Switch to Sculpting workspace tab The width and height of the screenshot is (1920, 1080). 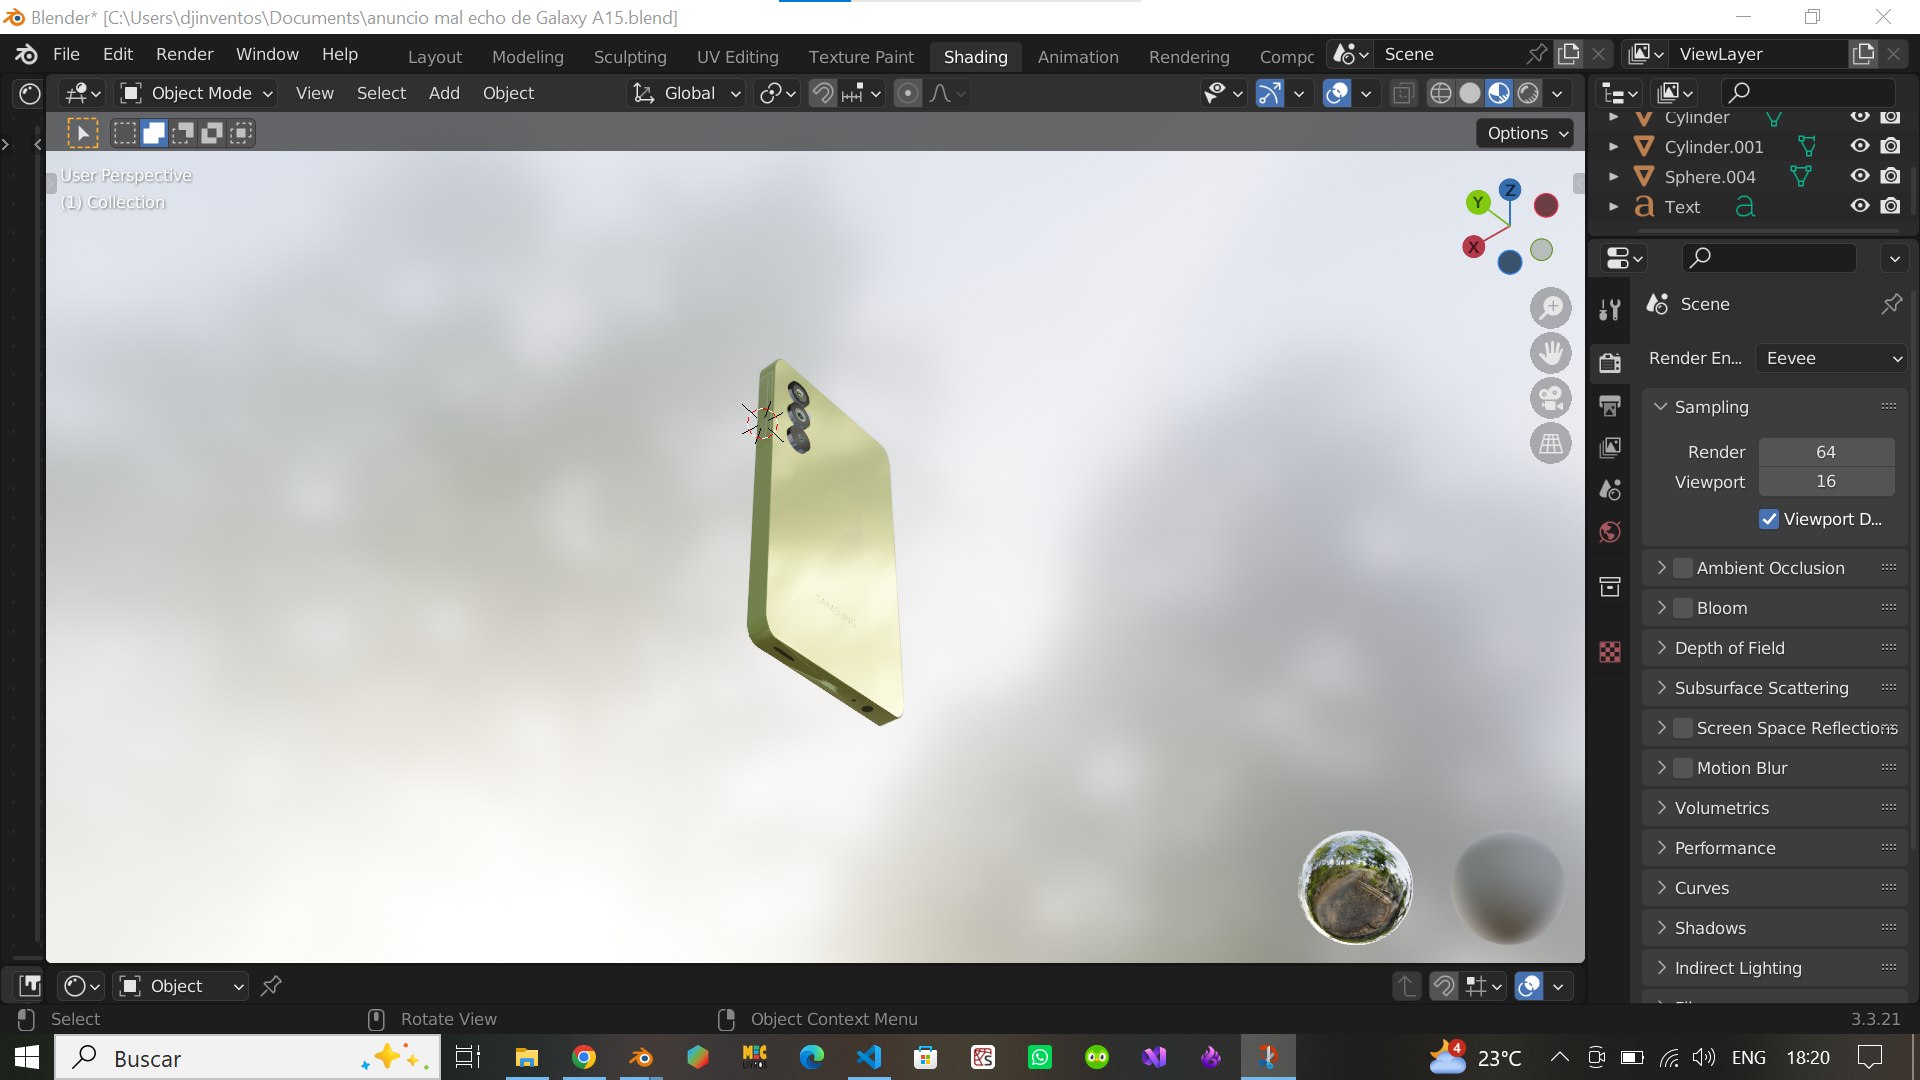click(x=630, y=57)
